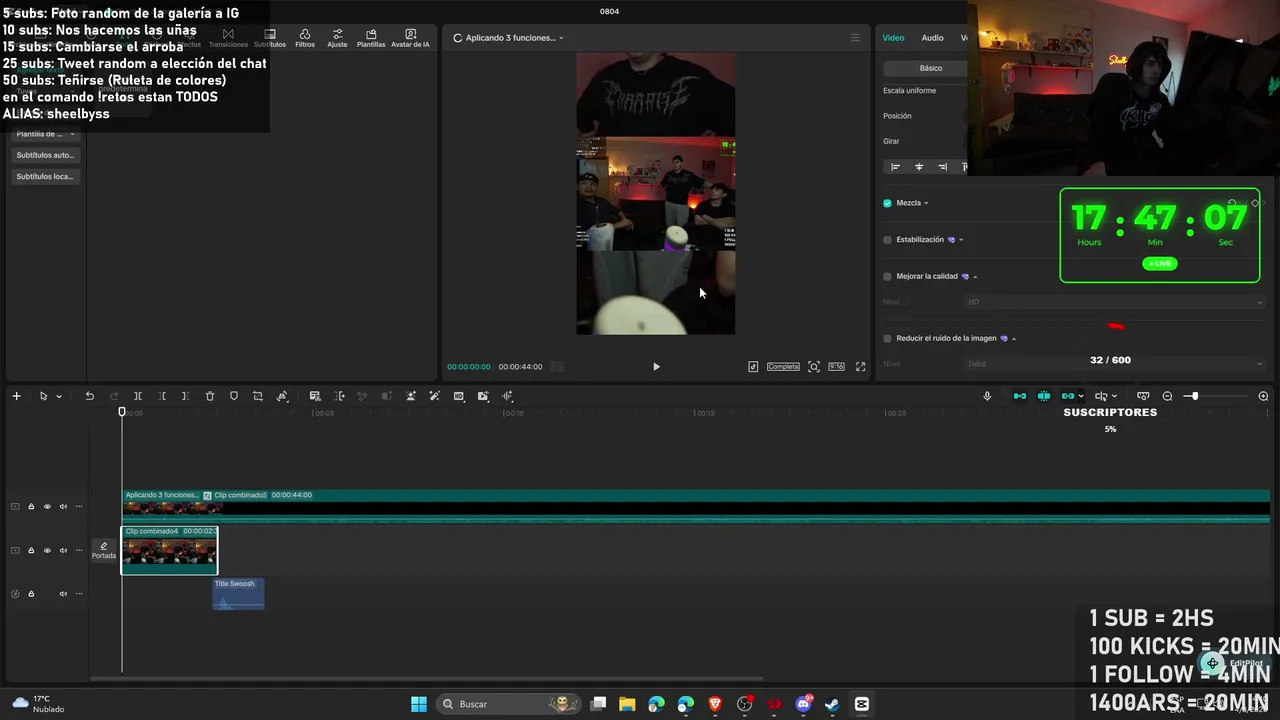Open fullscreen preview

click(x=860, y=367)
